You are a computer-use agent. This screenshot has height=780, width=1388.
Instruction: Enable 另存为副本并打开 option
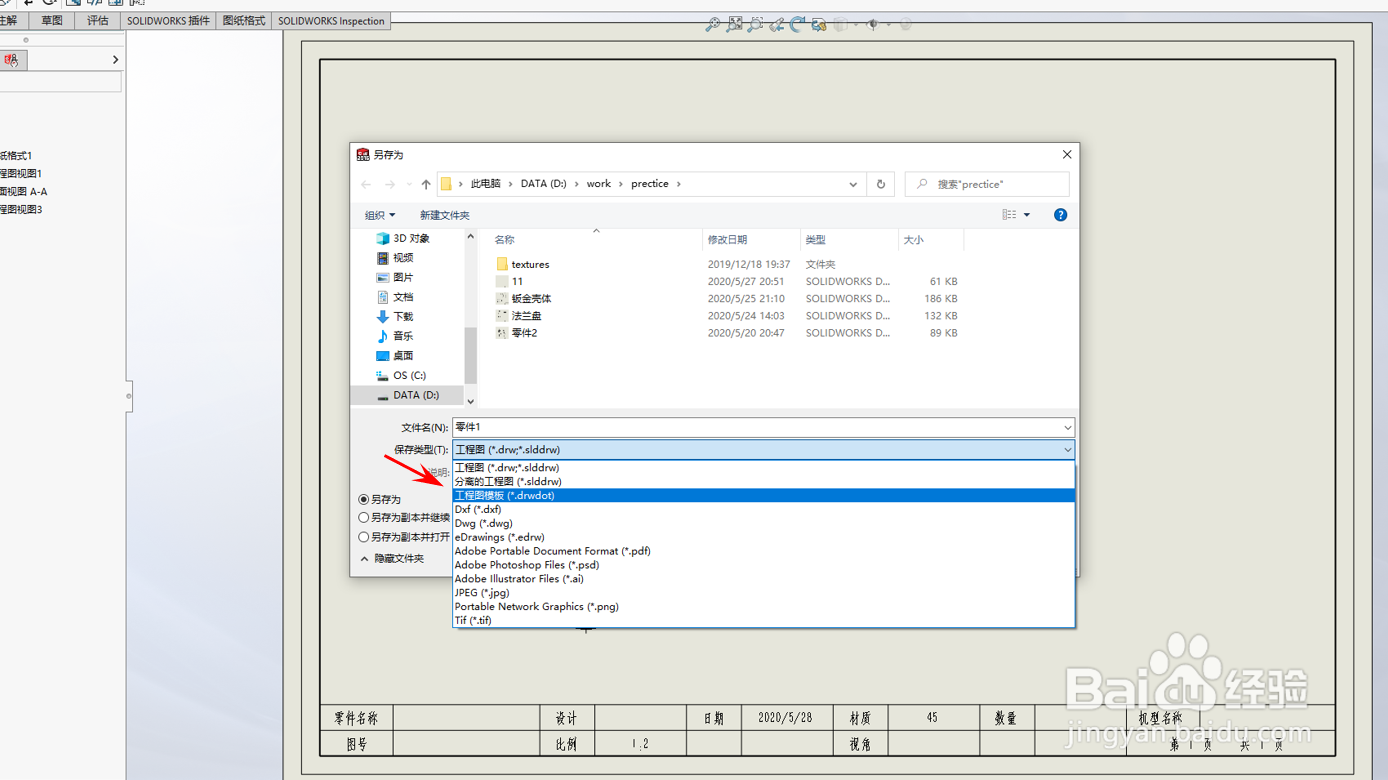pos(362,535)
